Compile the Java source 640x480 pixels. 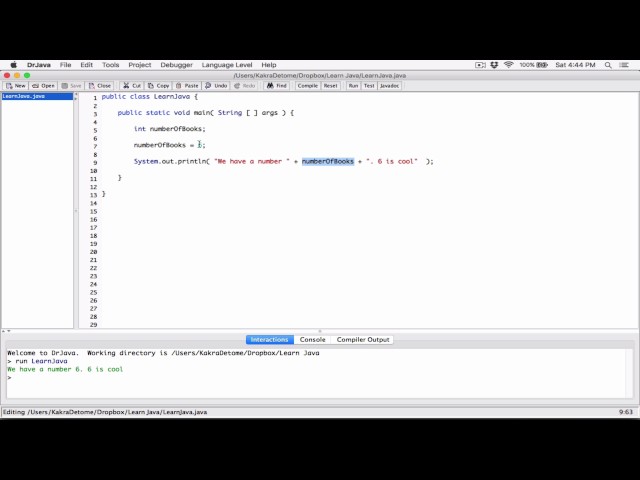click(307, 86)
